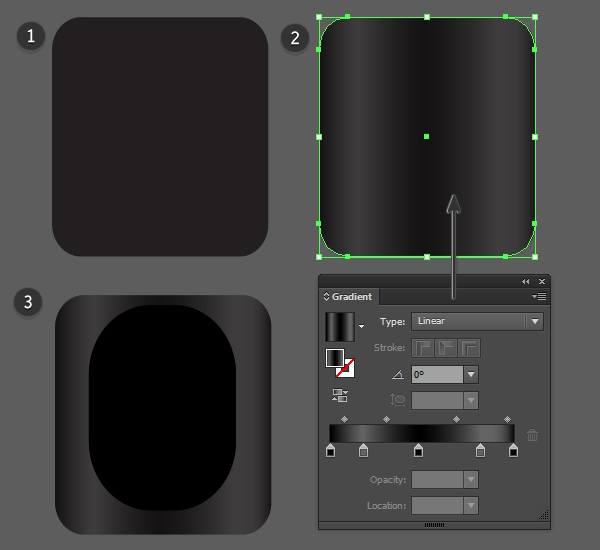Select the third midpoint diamond above slider
Viewport: 600px width, 550px height.
456,419
